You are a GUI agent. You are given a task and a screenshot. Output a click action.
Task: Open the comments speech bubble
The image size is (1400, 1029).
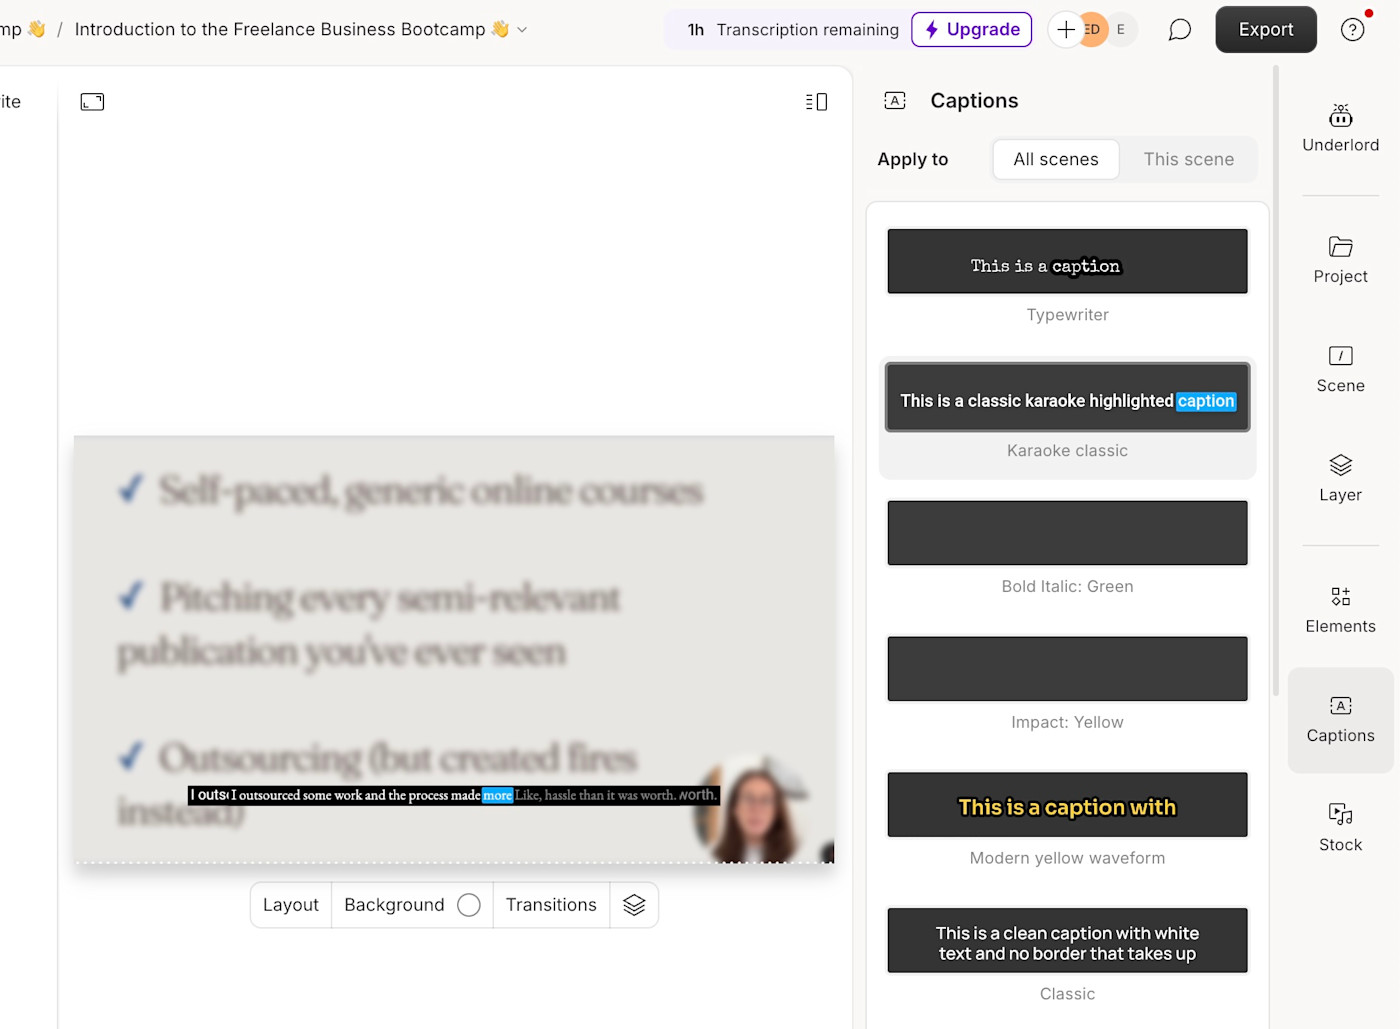tap(1179, 29)
